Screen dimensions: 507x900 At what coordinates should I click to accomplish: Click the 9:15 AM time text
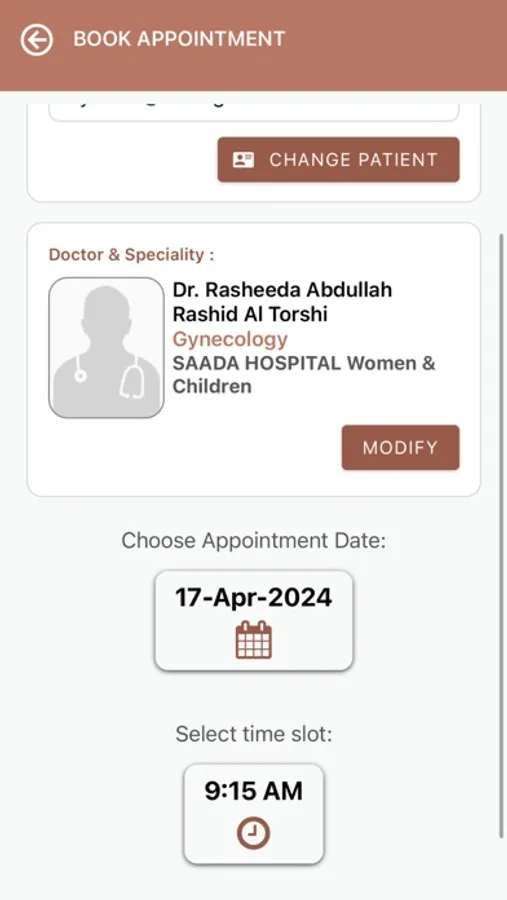click(x=254, y=792)
